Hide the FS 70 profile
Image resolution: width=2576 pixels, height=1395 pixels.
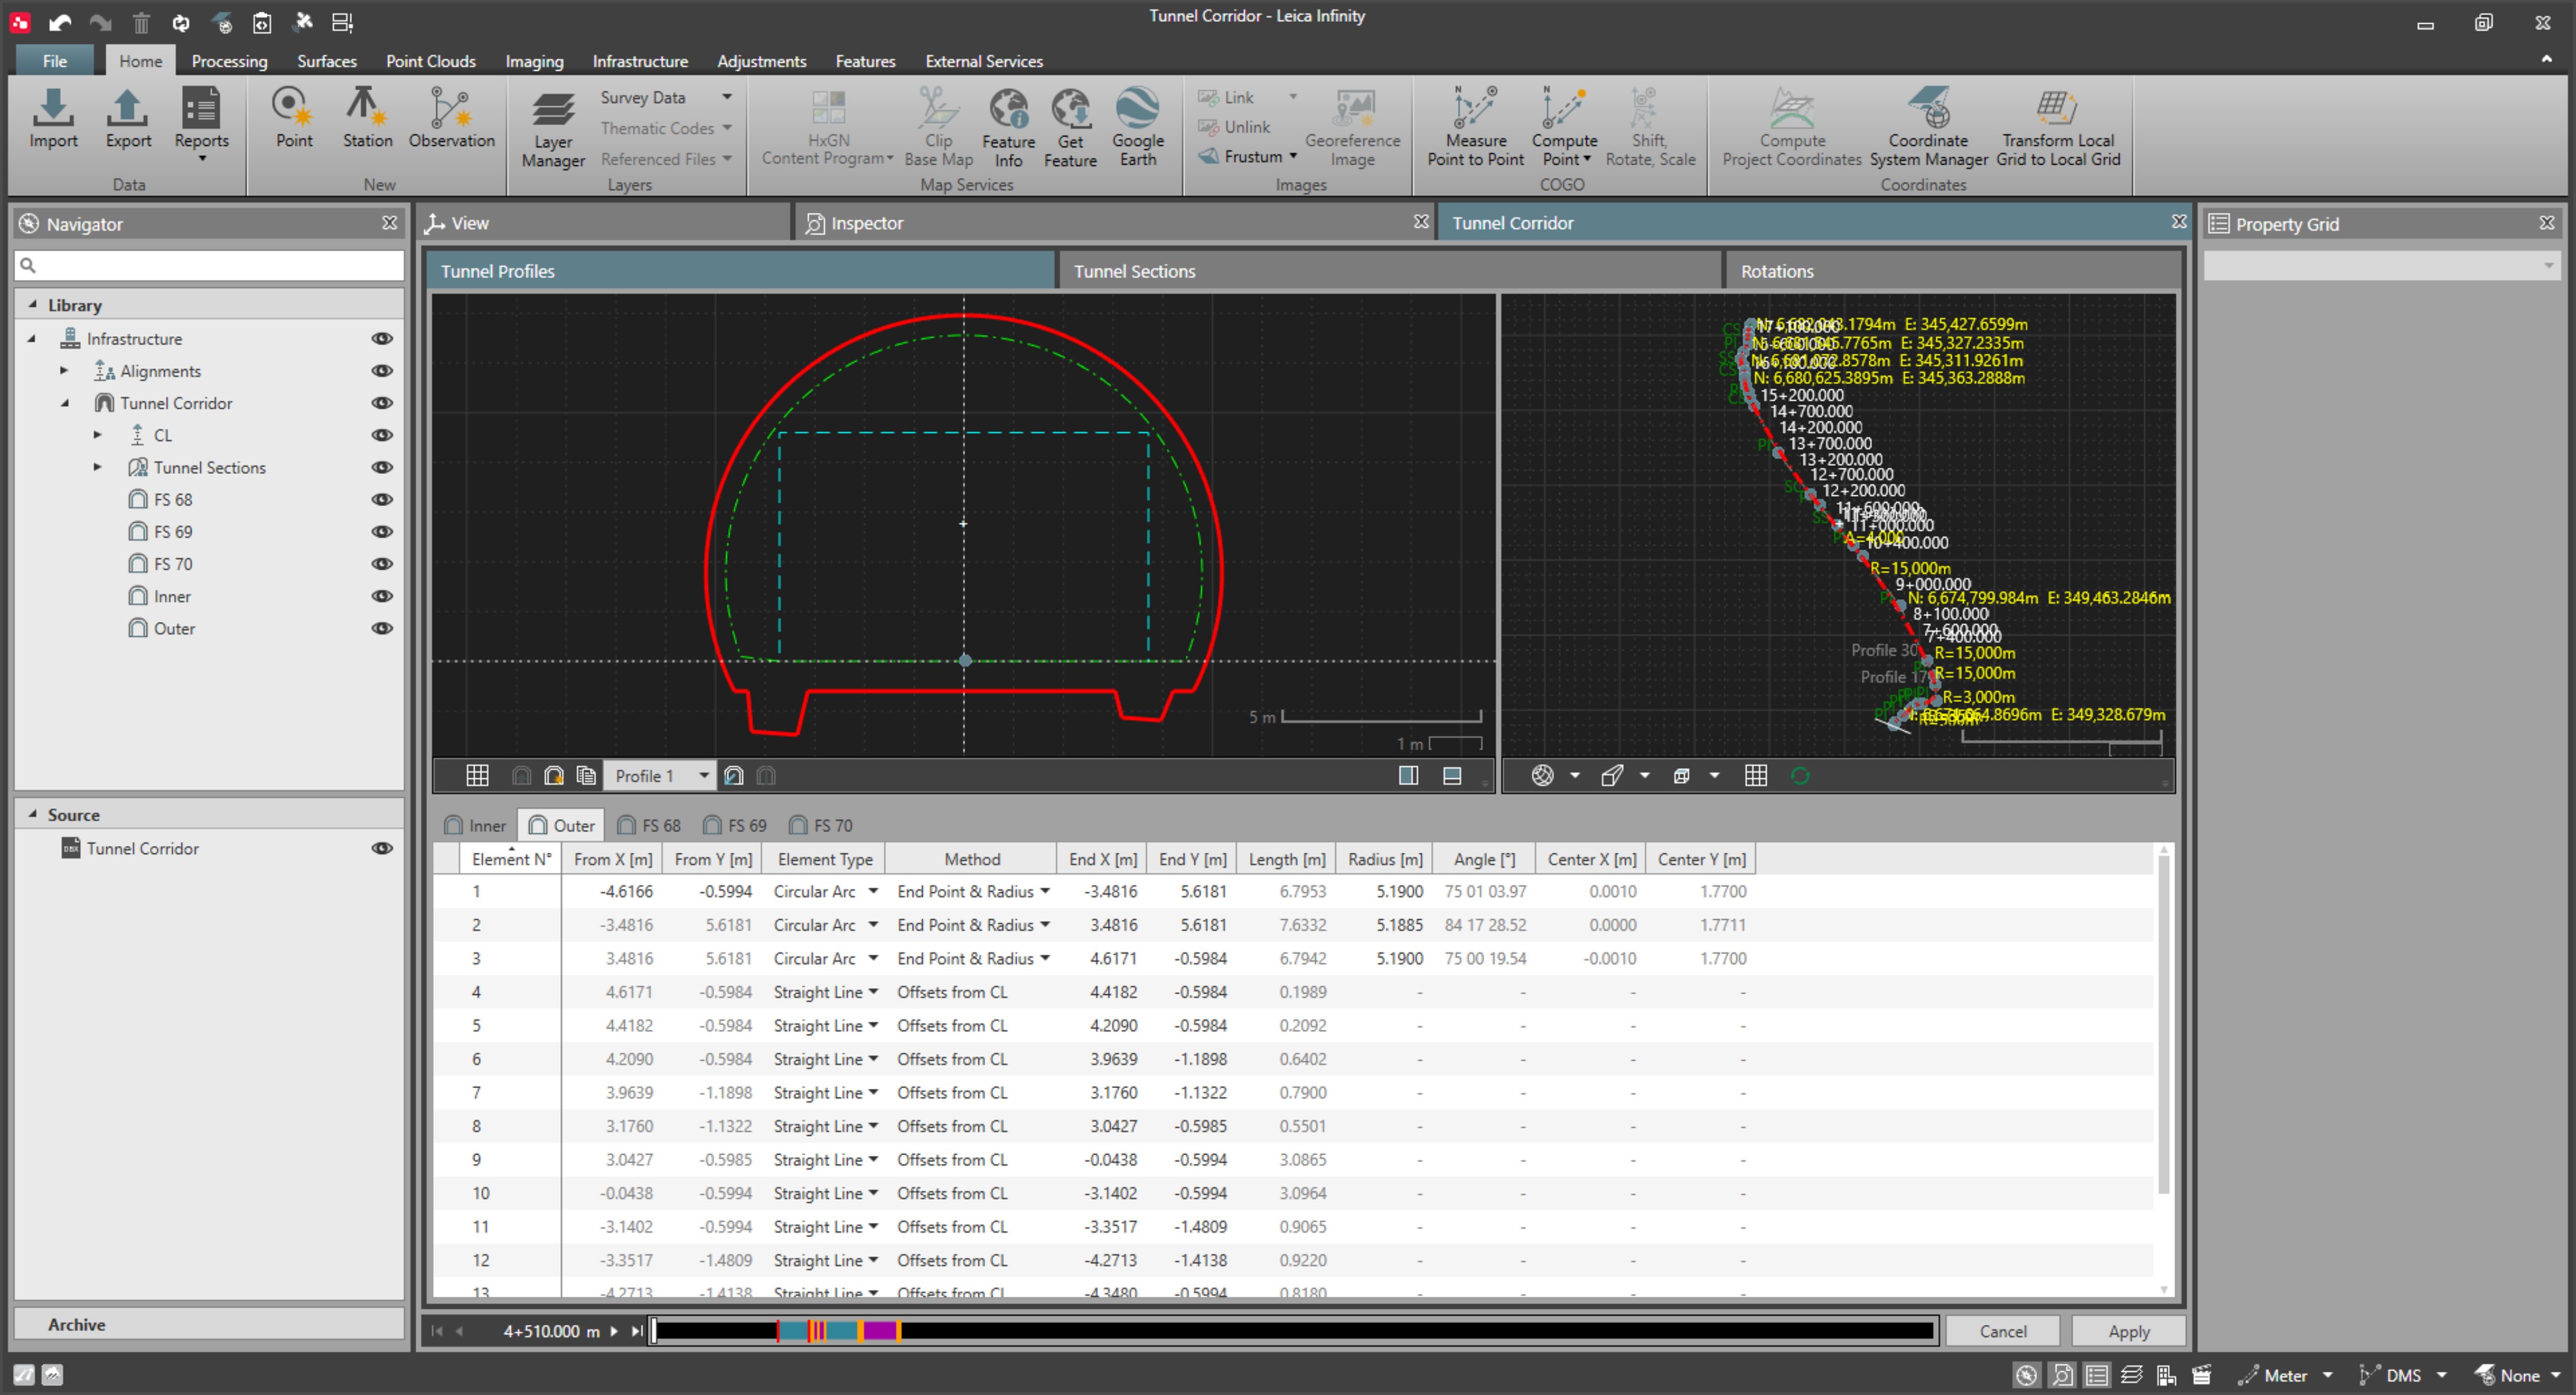coord(382,564)
